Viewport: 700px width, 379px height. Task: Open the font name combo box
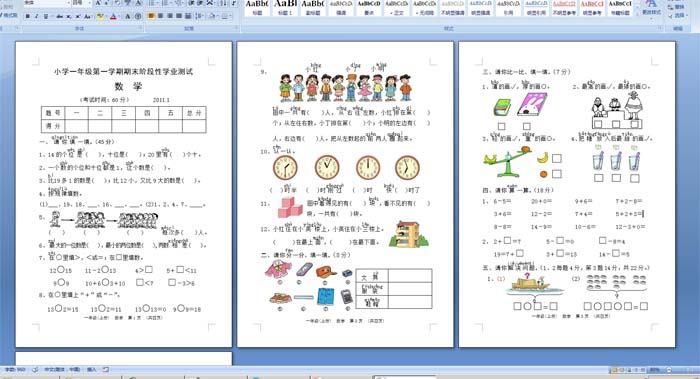[x=46, y=3]
